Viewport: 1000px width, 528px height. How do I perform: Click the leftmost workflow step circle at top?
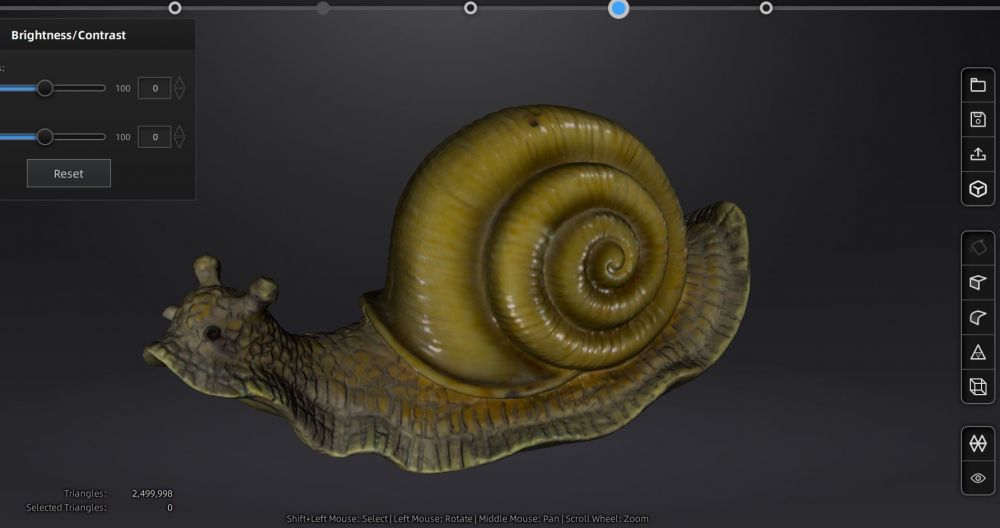point(175,8)
